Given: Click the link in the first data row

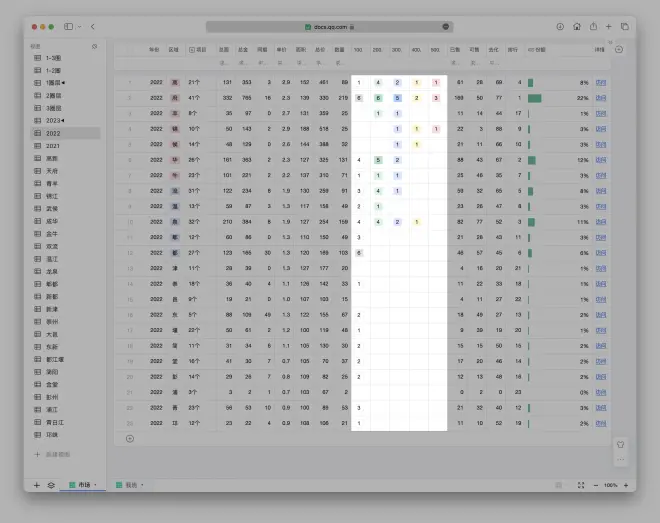Looking at the screenshot, I should tap(600, 83).
